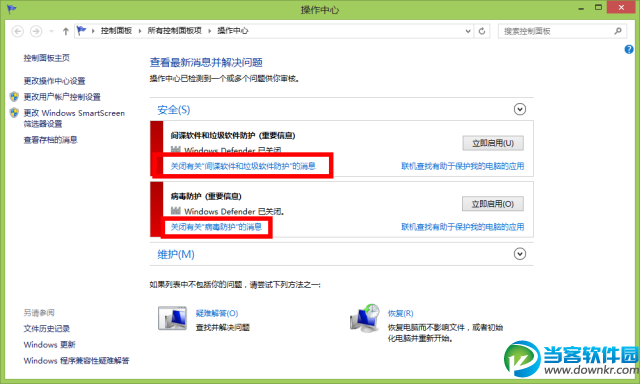Click the 间谍软件和垃圾软件防护 (重要信息) title

coord(233,135)
